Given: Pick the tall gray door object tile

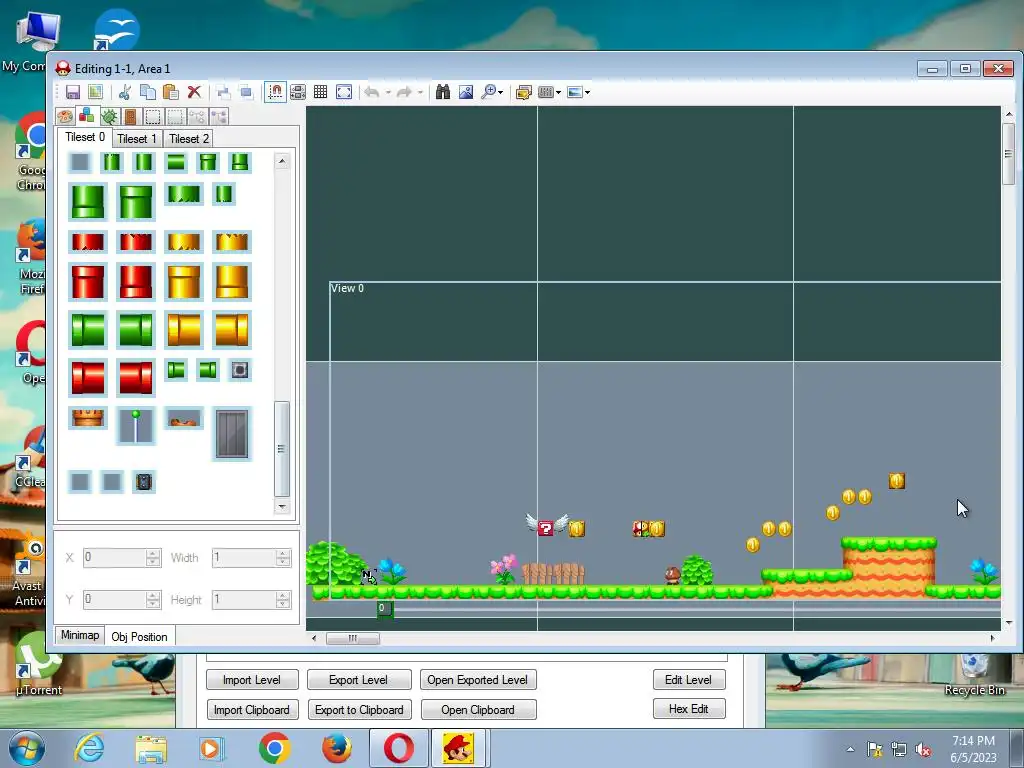Looking at the screenshot, I should (x=232, y=434).
